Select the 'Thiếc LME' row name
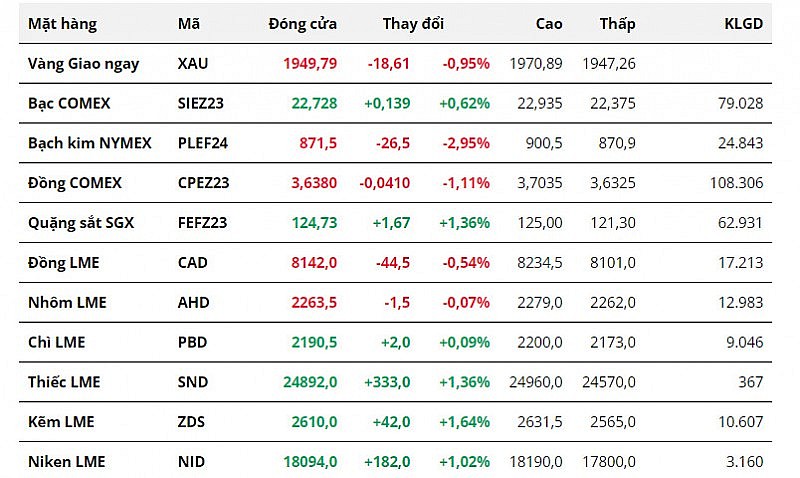This screenshot has width=800, height=478. (64, 382)
